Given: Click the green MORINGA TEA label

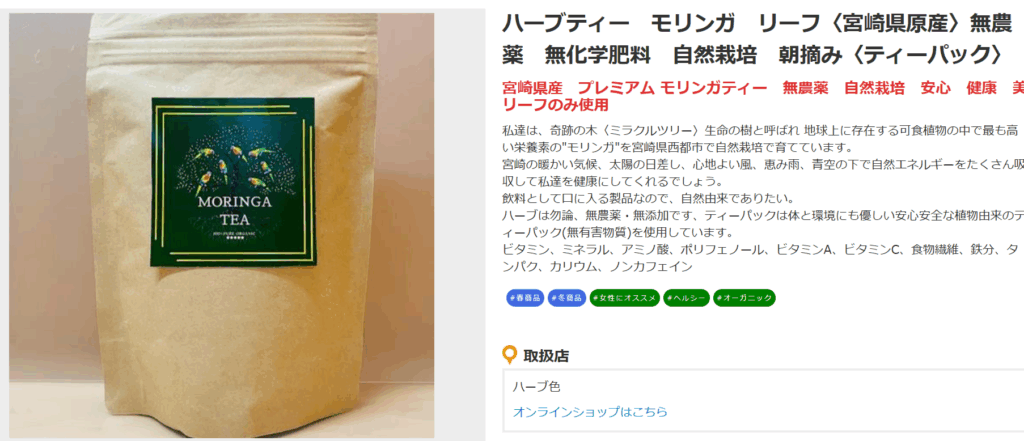Looking at the screenshot, I should point(234,182).
